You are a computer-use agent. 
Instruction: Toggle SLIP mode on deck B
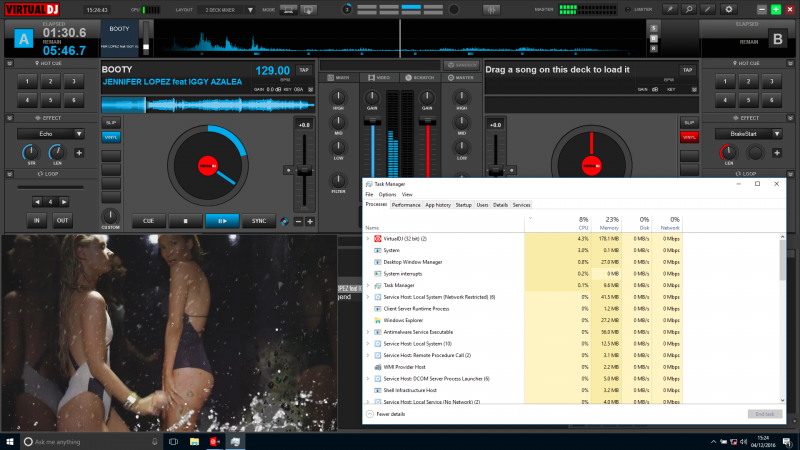pos(689,122)
